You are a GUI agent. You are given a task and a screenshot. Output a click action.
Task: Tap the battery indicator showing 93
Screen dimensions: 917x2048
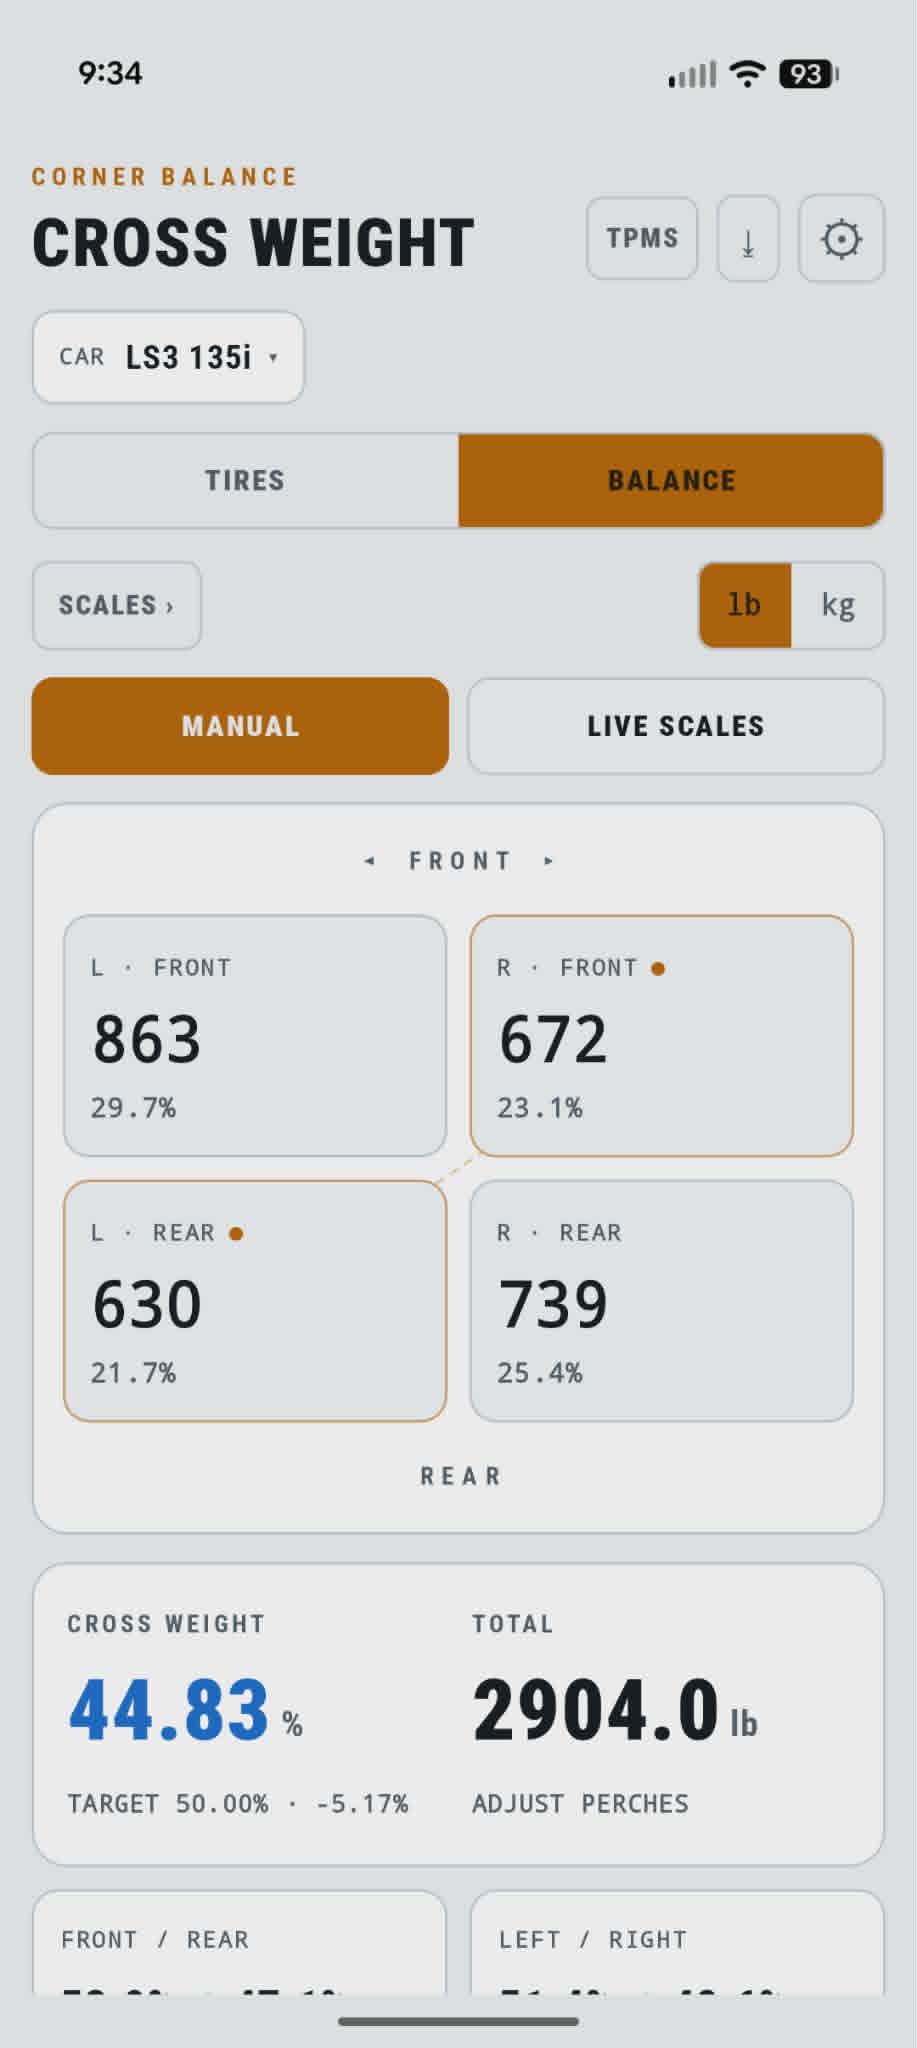808,74
